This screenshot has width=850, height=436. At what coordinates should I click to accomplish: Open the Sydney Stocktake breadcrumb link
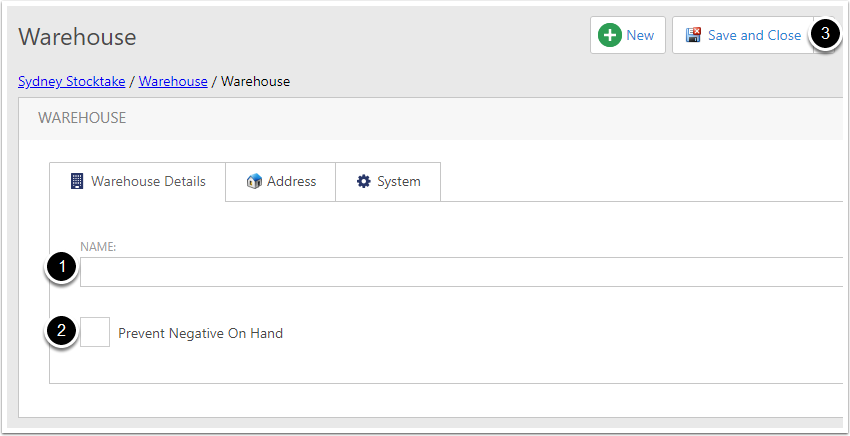click(72, 81)
